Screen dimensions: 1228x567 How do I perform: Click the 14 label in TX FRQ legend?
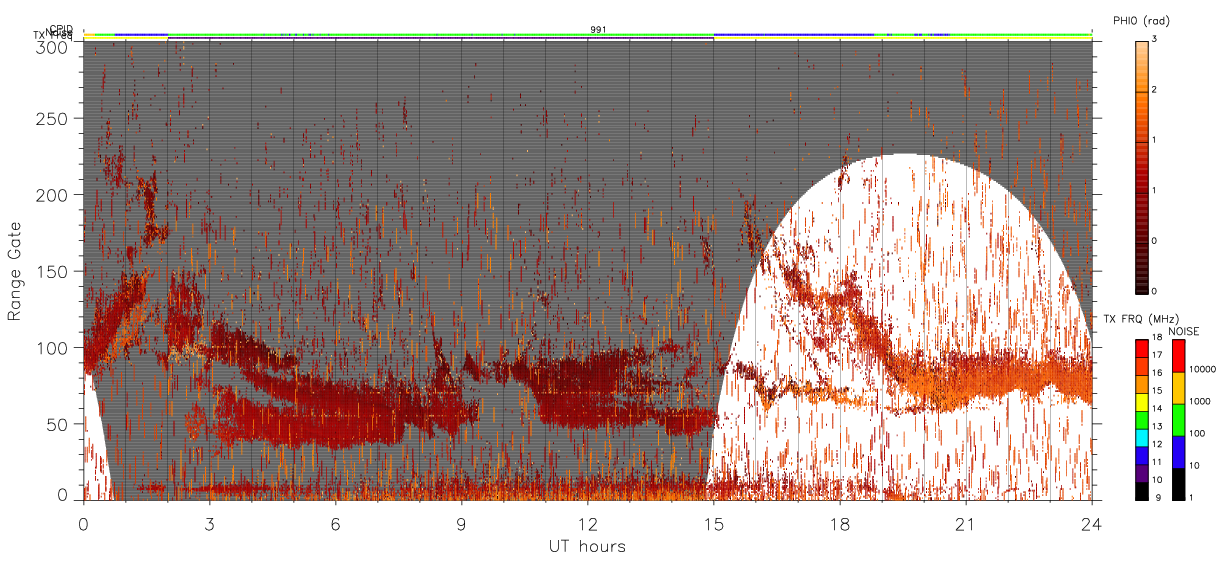click(x=1157, y=409)
